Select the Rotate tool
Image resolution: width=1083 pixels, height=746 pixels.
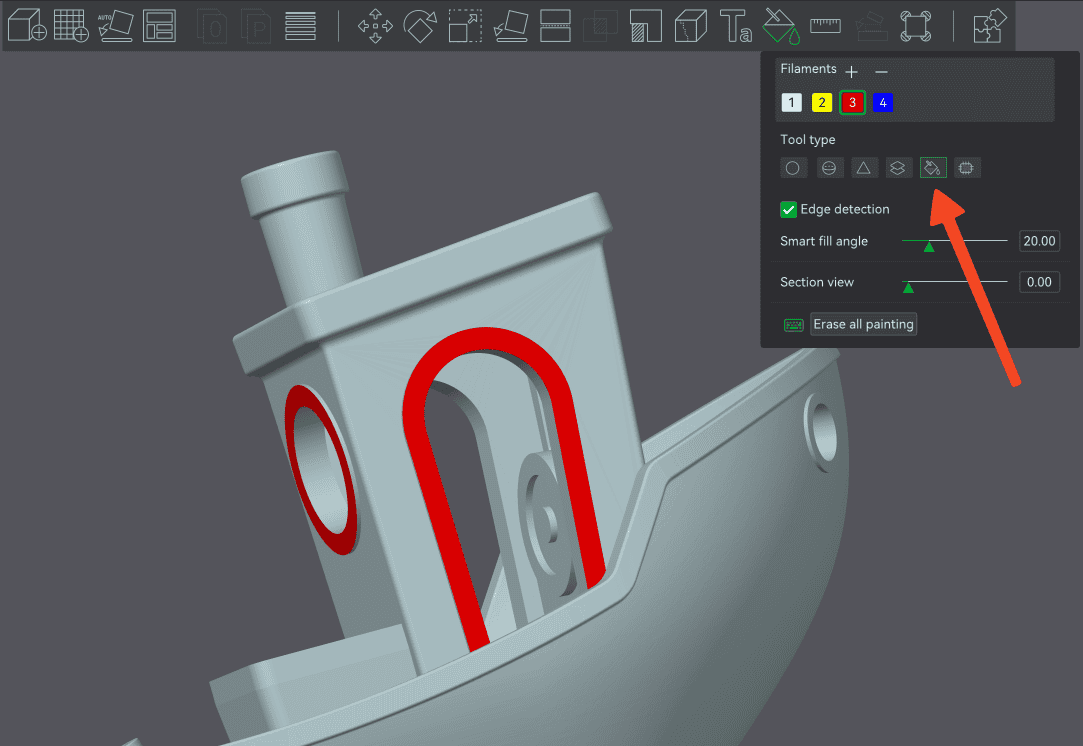(420, 24)
